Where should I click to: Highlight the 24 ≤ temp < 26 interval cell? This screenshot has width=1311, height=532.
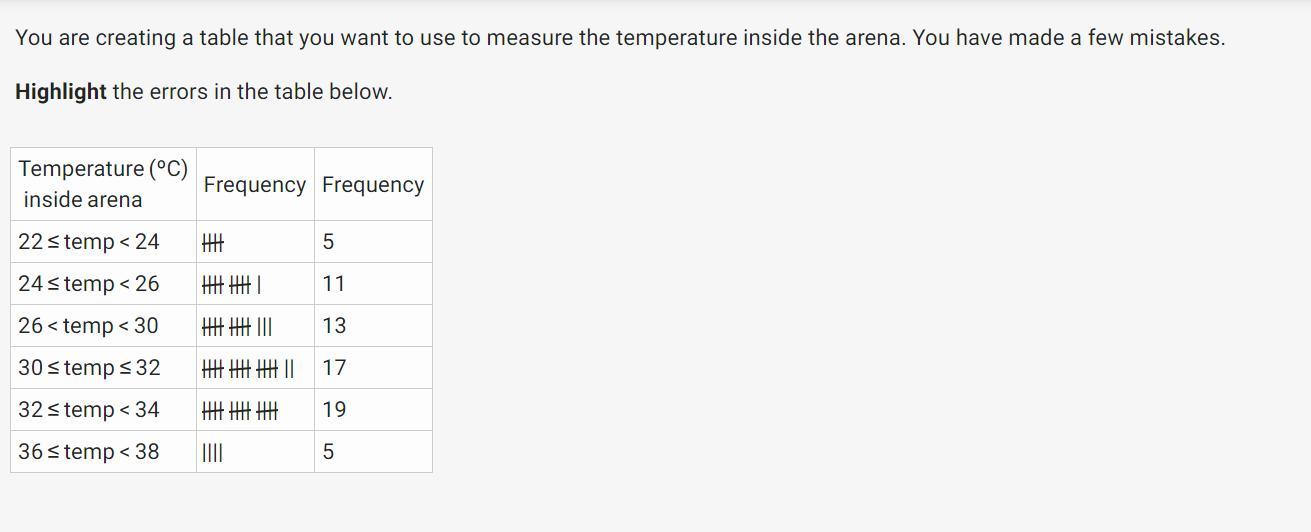click(89, 284)
